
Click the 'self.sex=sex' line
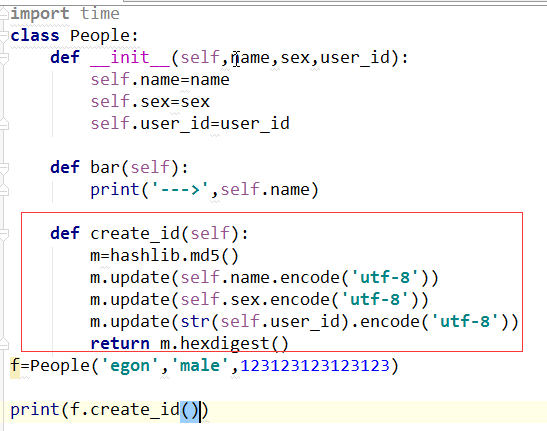click(150, 102)
